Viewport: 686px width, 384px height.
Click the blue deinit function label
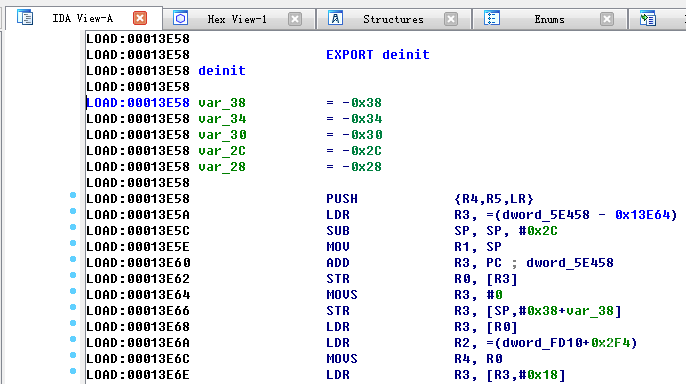[x=222, y=70]
